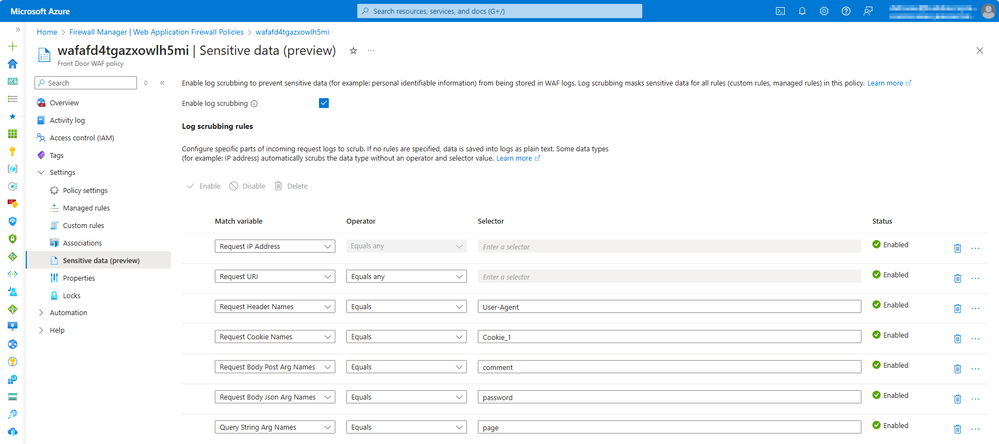Go to Home breadcrumb link
The image size is (999, 444).
click(45, 31)
